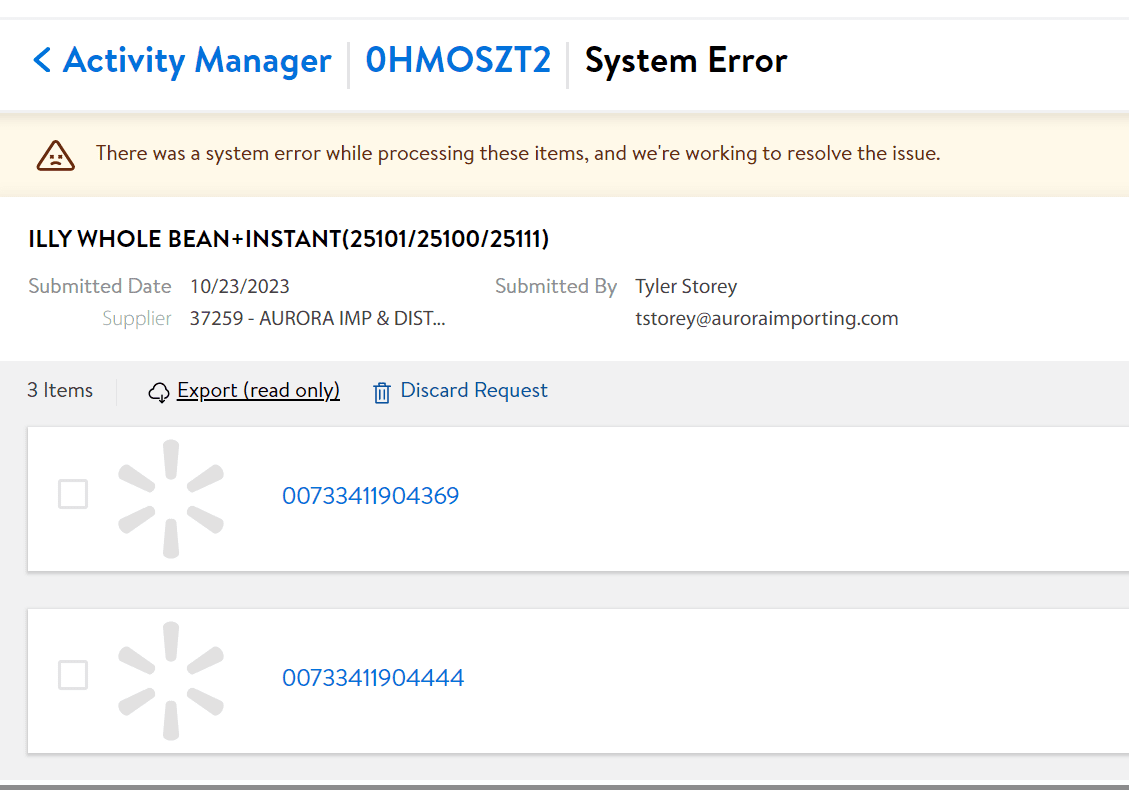Select the ILLY WHOLE BEAN+INSTANT request title
This screenshot has width=1129, height=790.
click(x=289, y=238)
